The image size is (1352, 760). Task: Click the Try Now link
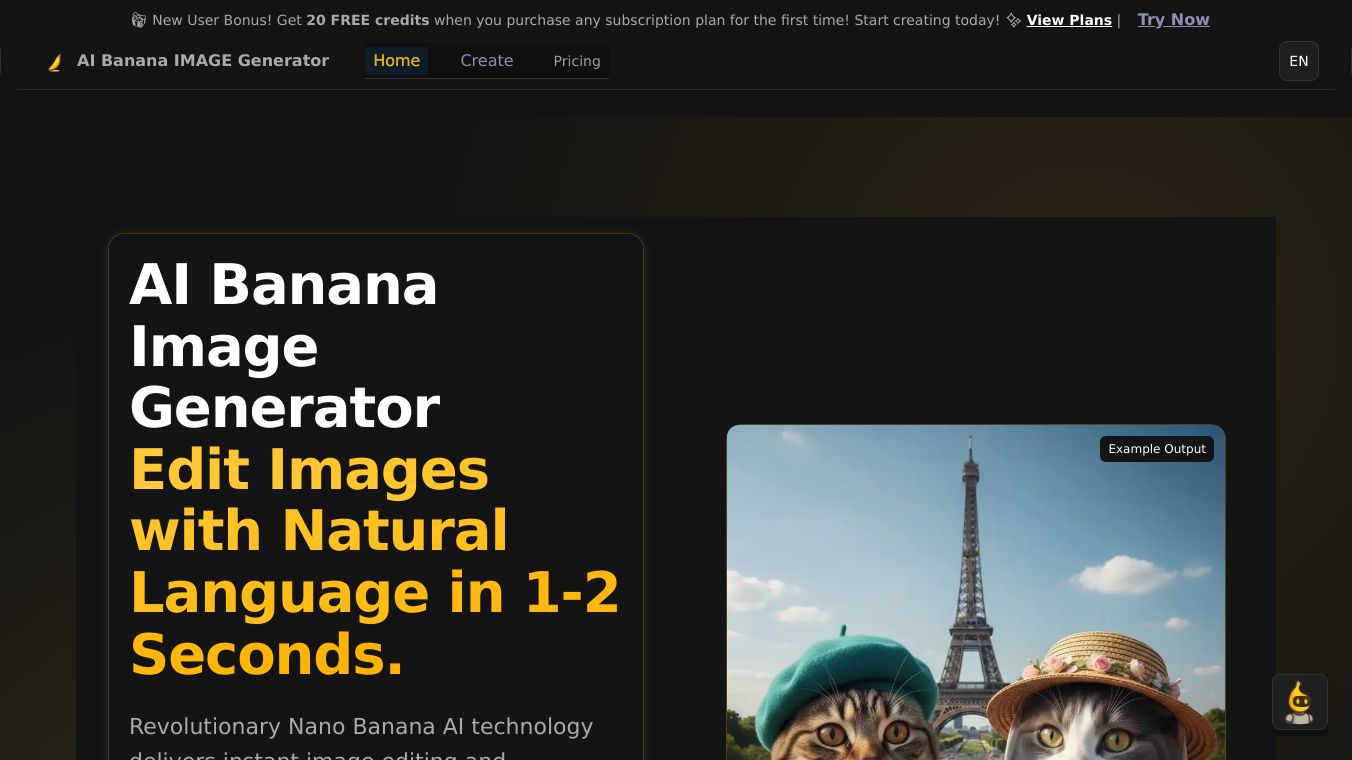1173,20
